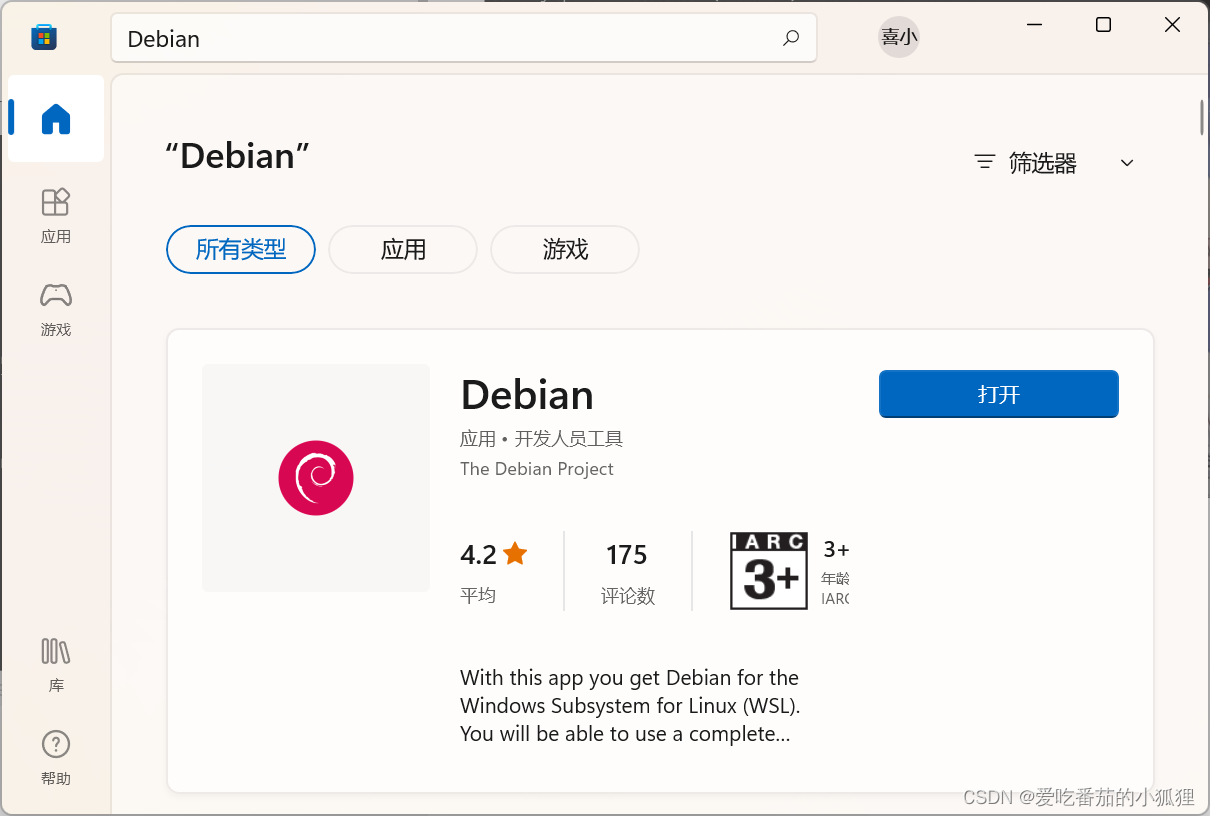Go to the Home sidebar icon

56,119
